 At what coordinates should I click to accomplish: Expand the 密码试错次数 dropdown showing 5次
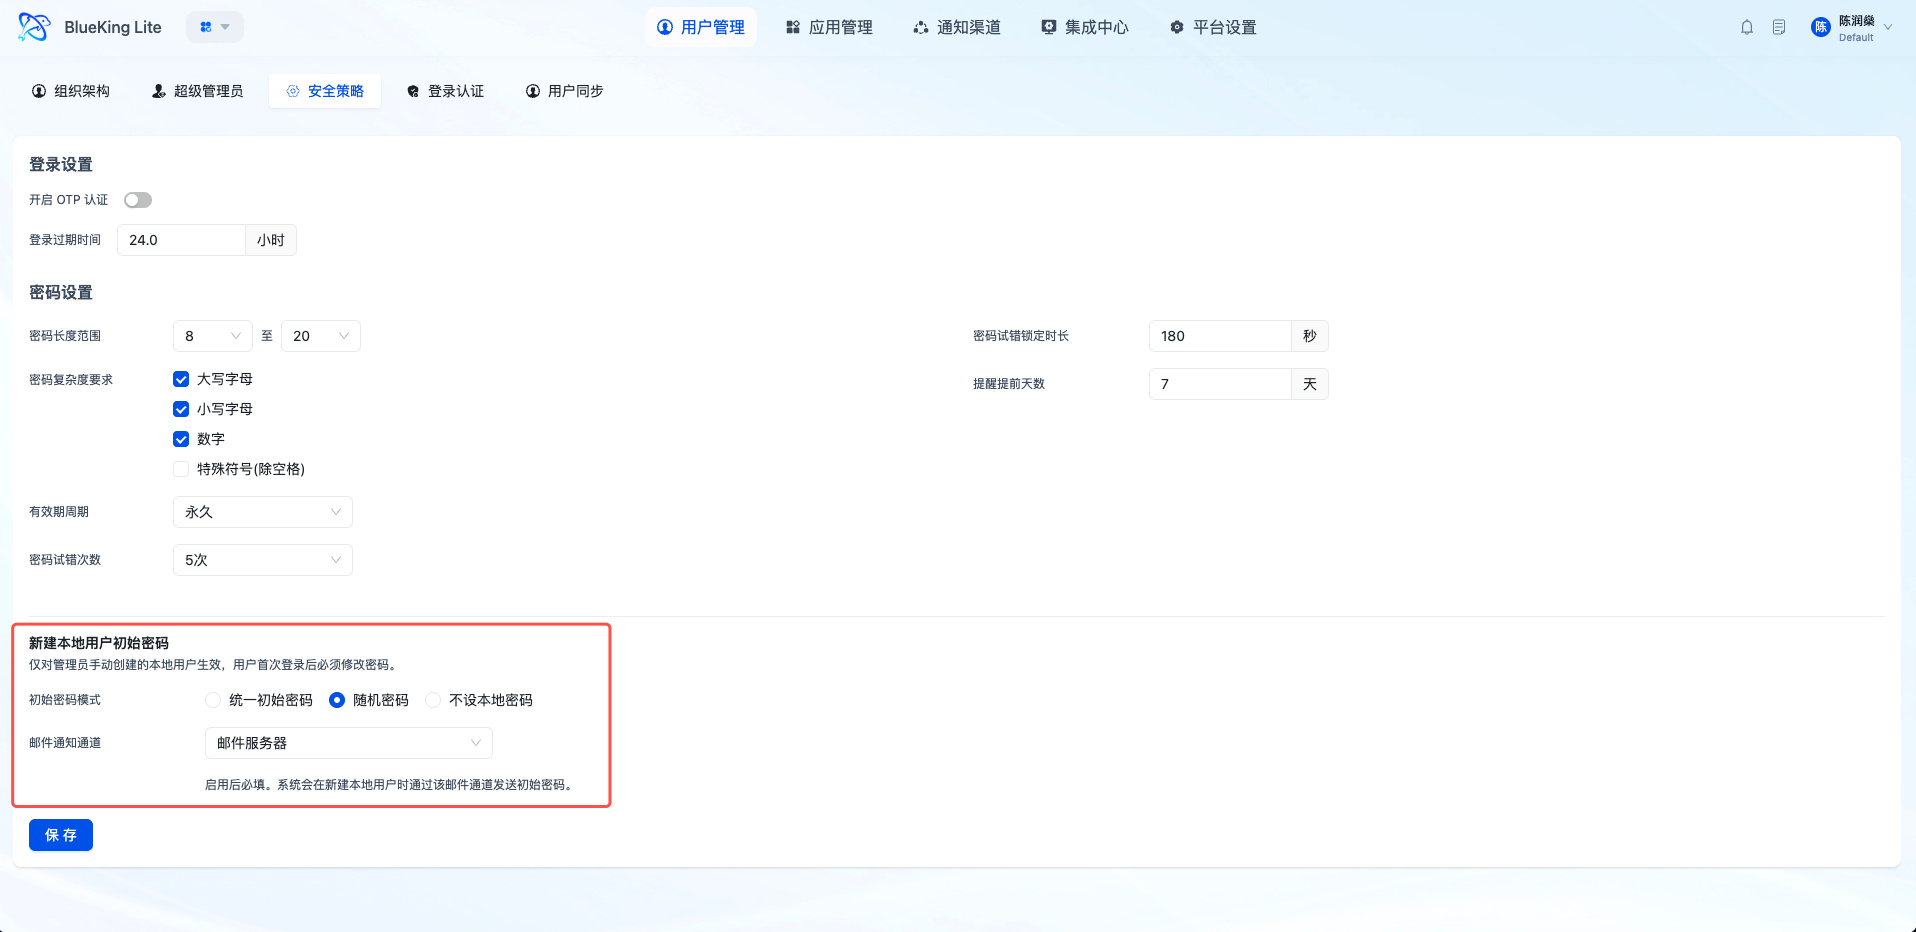point(263,560)
